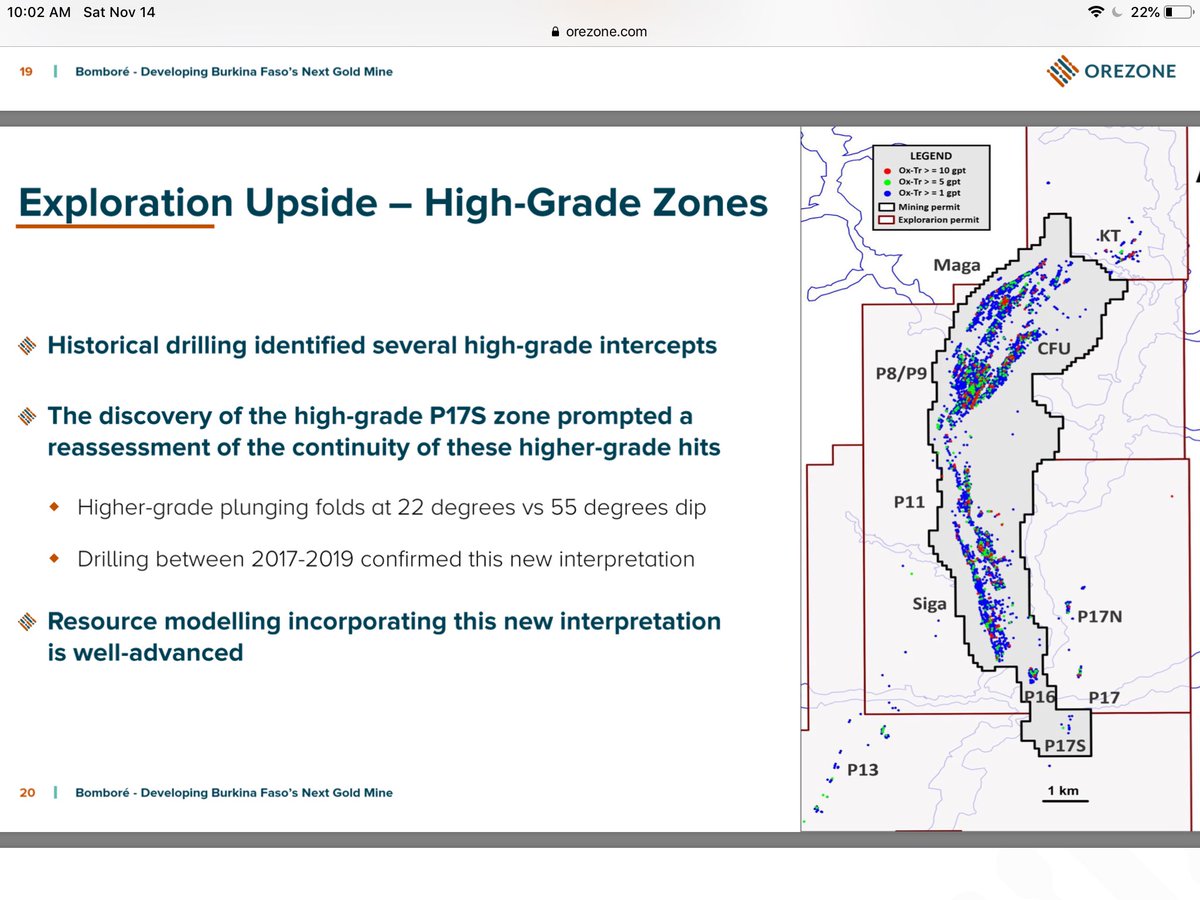Click the blue Ox-Tr >= 1 gpt legend dot
1200x900 pixels.
[888, 194]
